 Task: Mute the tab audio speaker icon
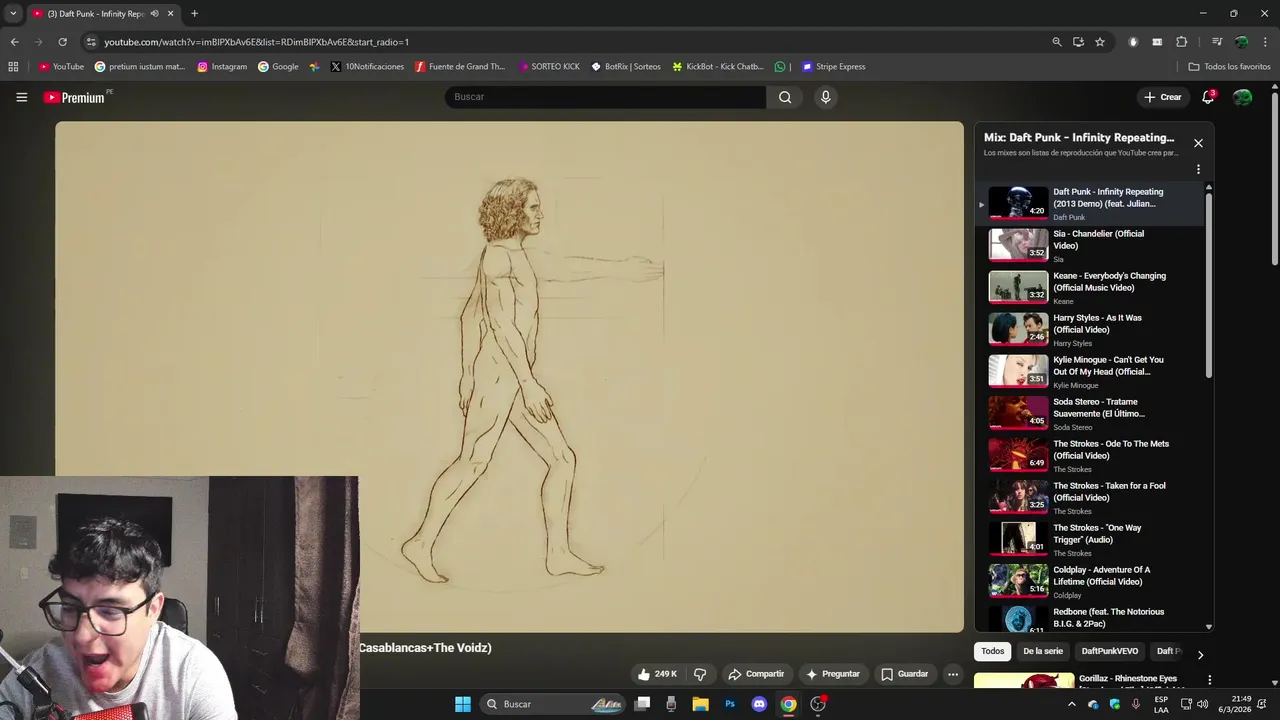coord(154,14)
